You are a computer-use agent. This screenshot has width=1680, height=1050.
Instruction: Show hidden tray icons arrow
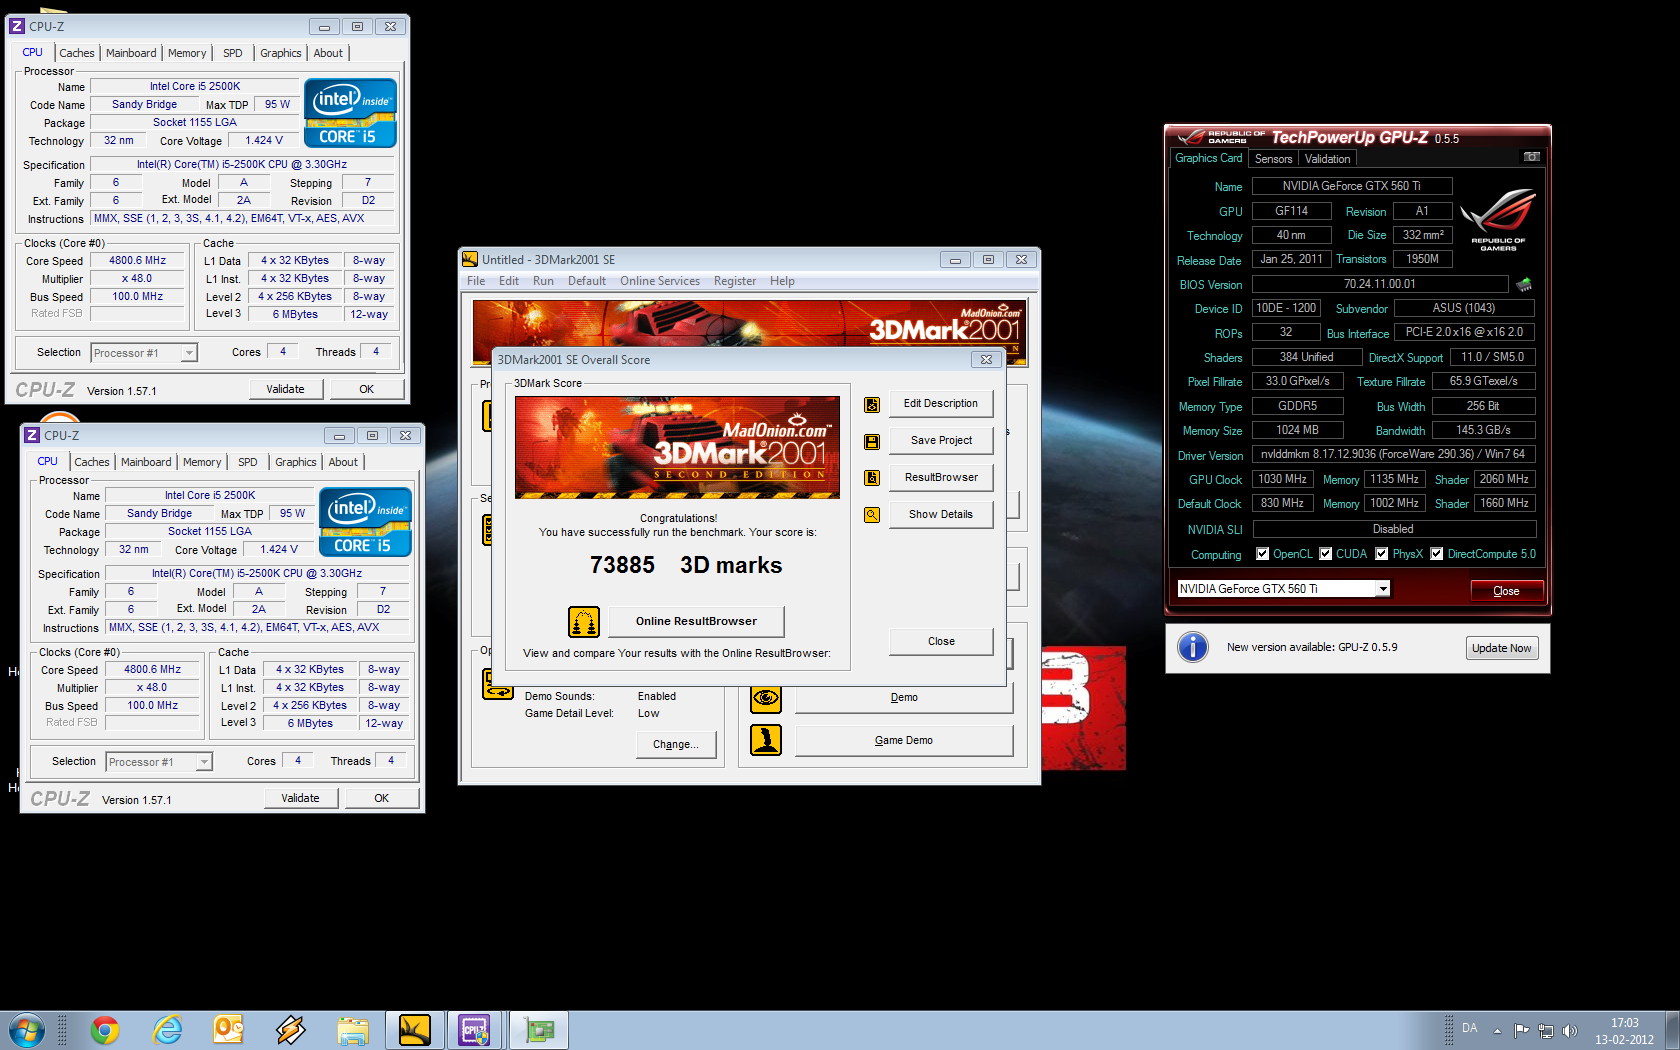pos(1497,1030)
